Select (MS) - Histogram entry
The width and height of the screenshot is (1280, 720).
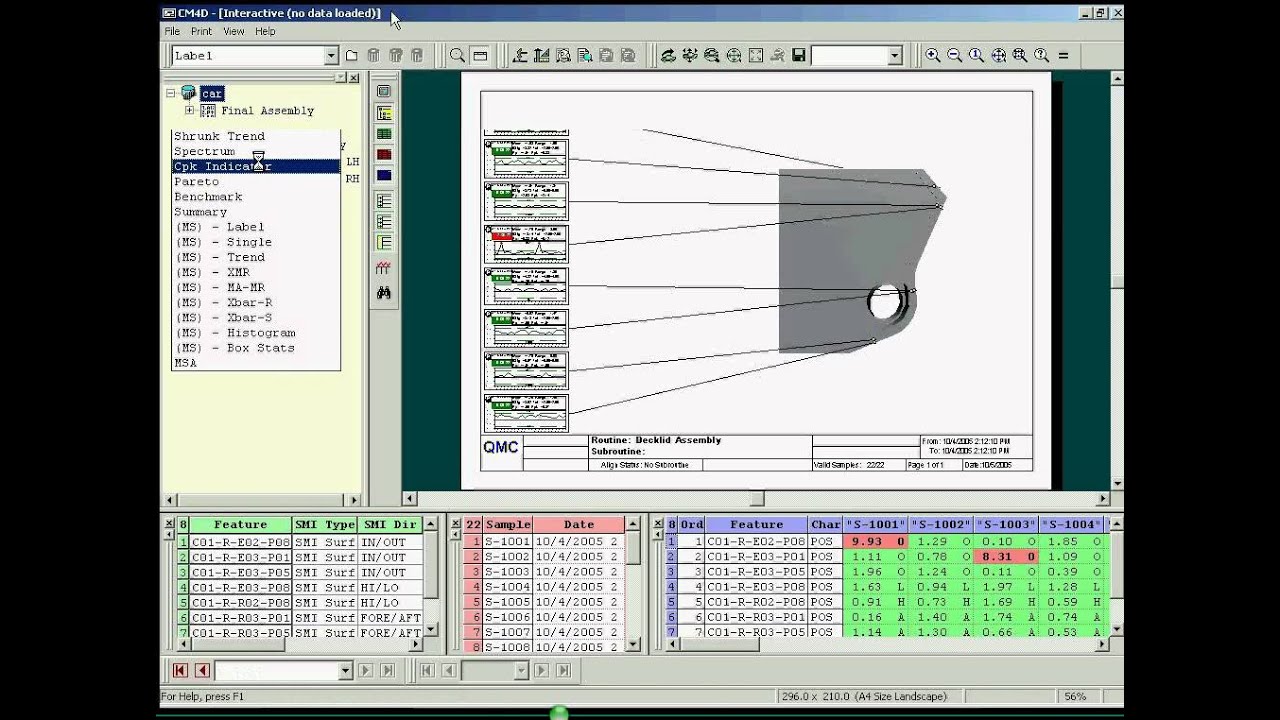(256, 333)
